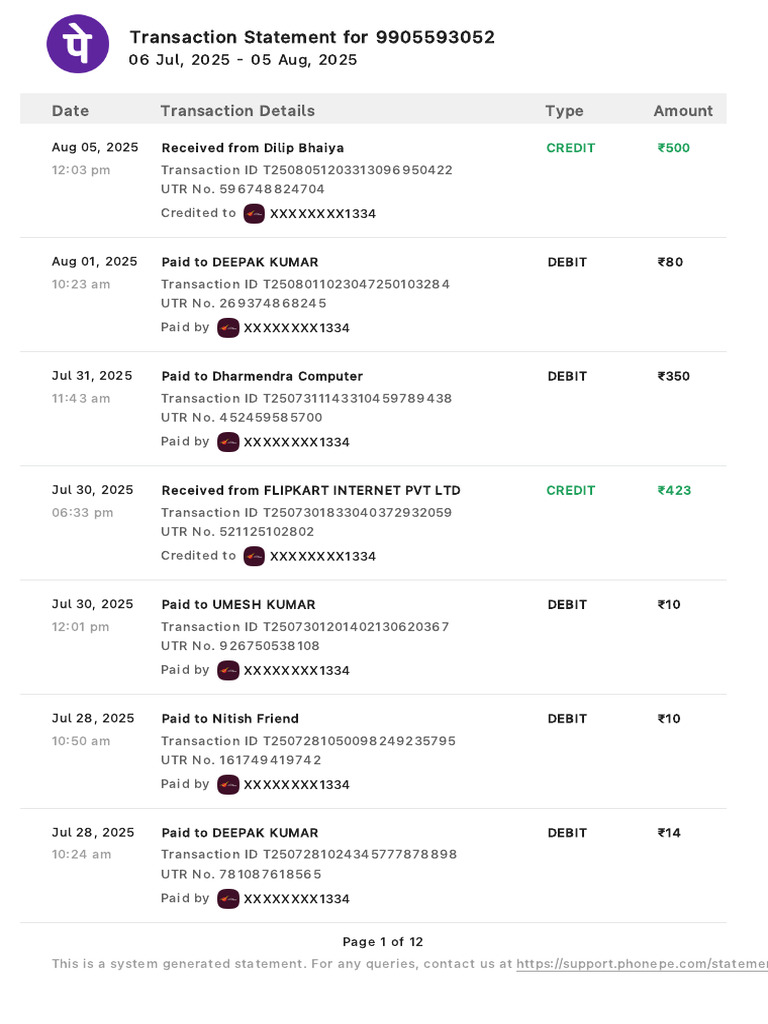Click bank icon in Dilip Bhaiya transaction

coord(254,214)
